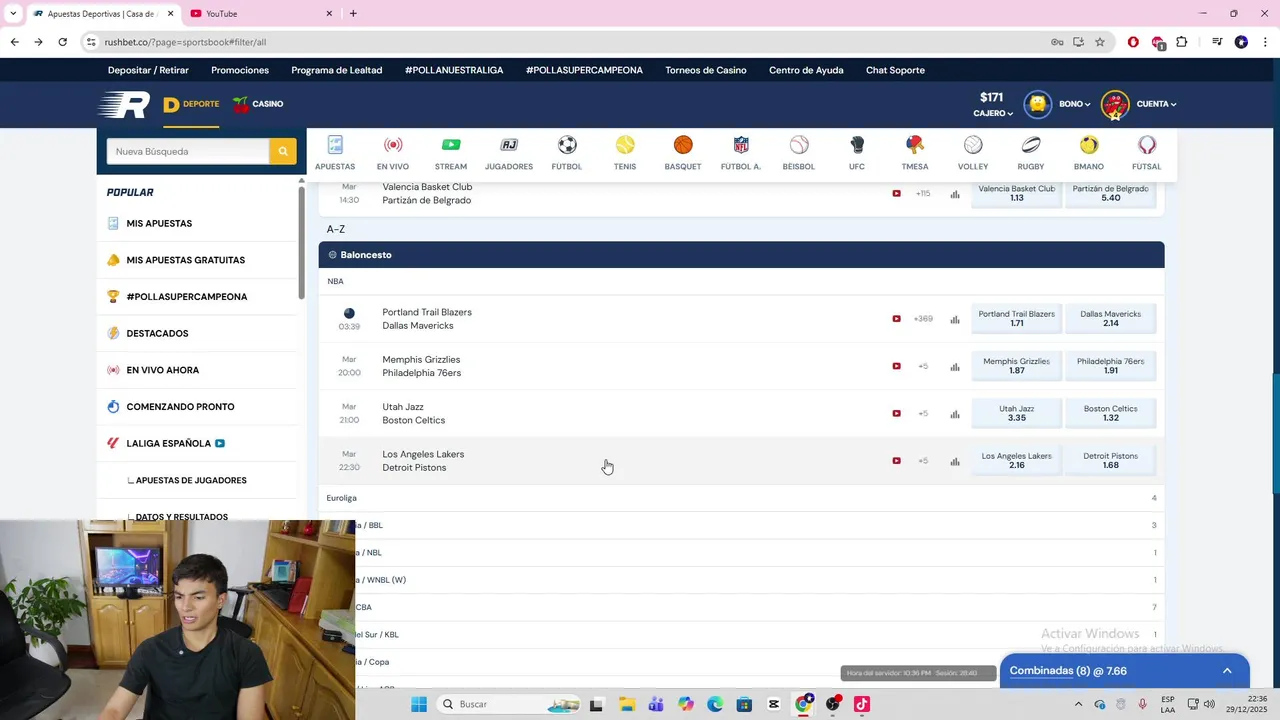Open Mis Apuestas in sidebar

pos(159,224)
